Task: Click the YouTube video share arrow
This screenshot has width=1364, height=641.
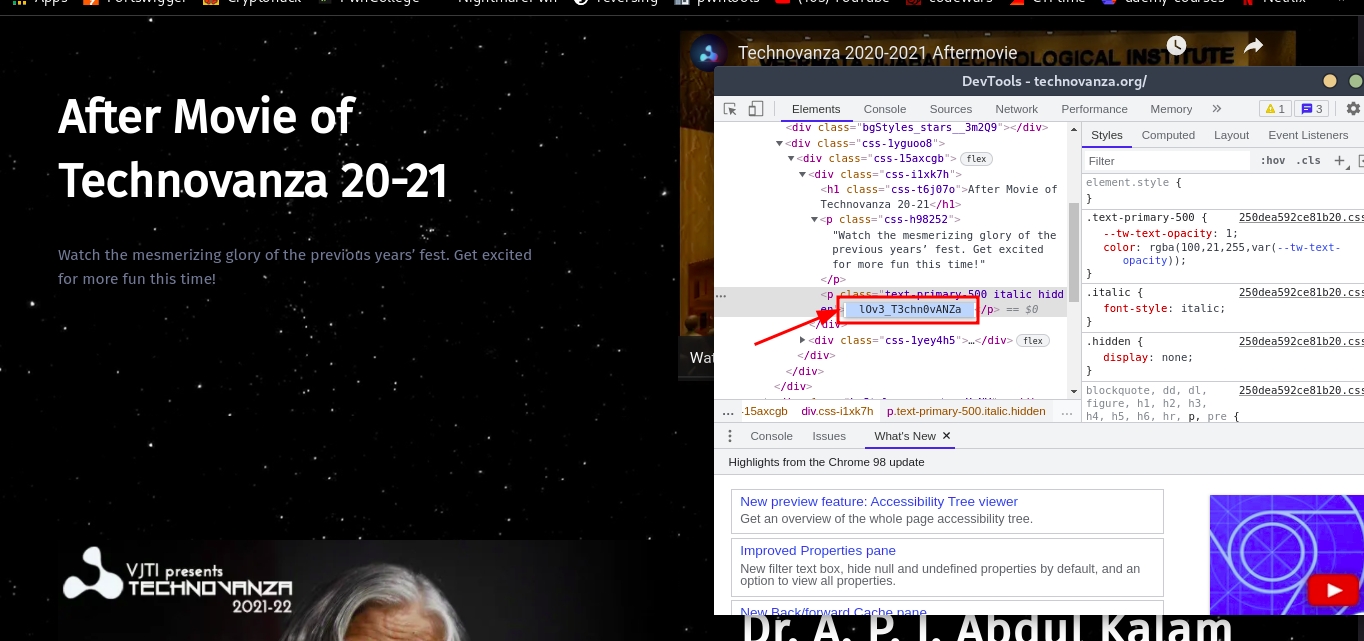Action: coord(1253,46)
